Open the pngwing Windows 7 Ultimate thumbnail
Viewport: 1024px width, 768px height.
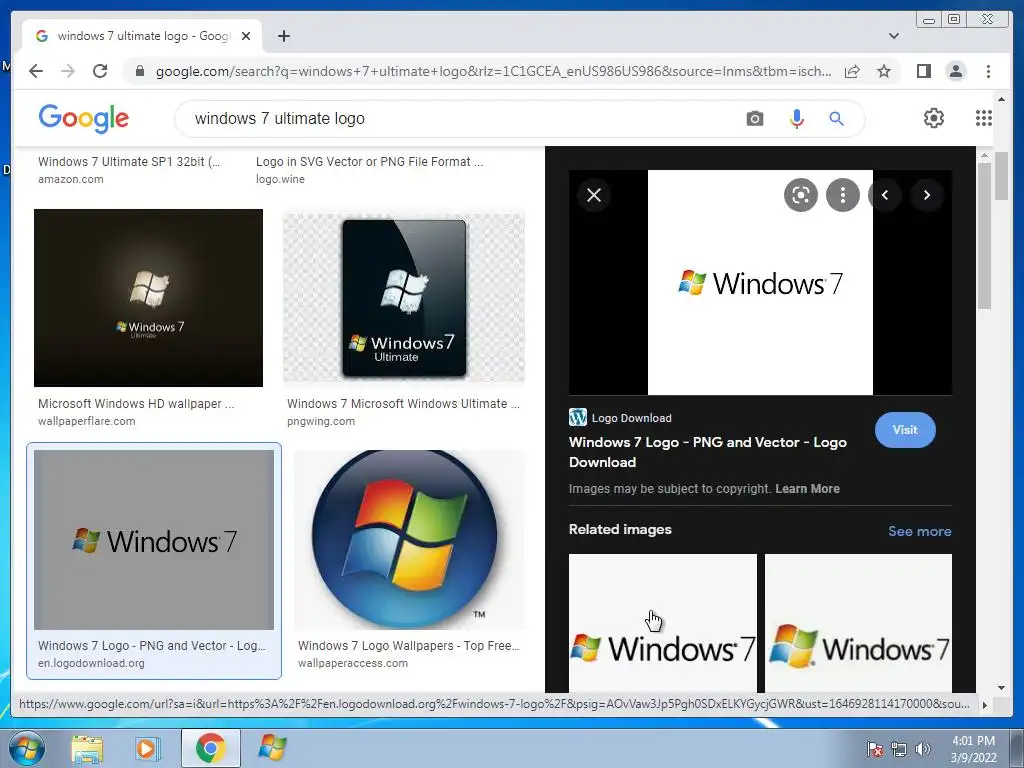point(404,298)
